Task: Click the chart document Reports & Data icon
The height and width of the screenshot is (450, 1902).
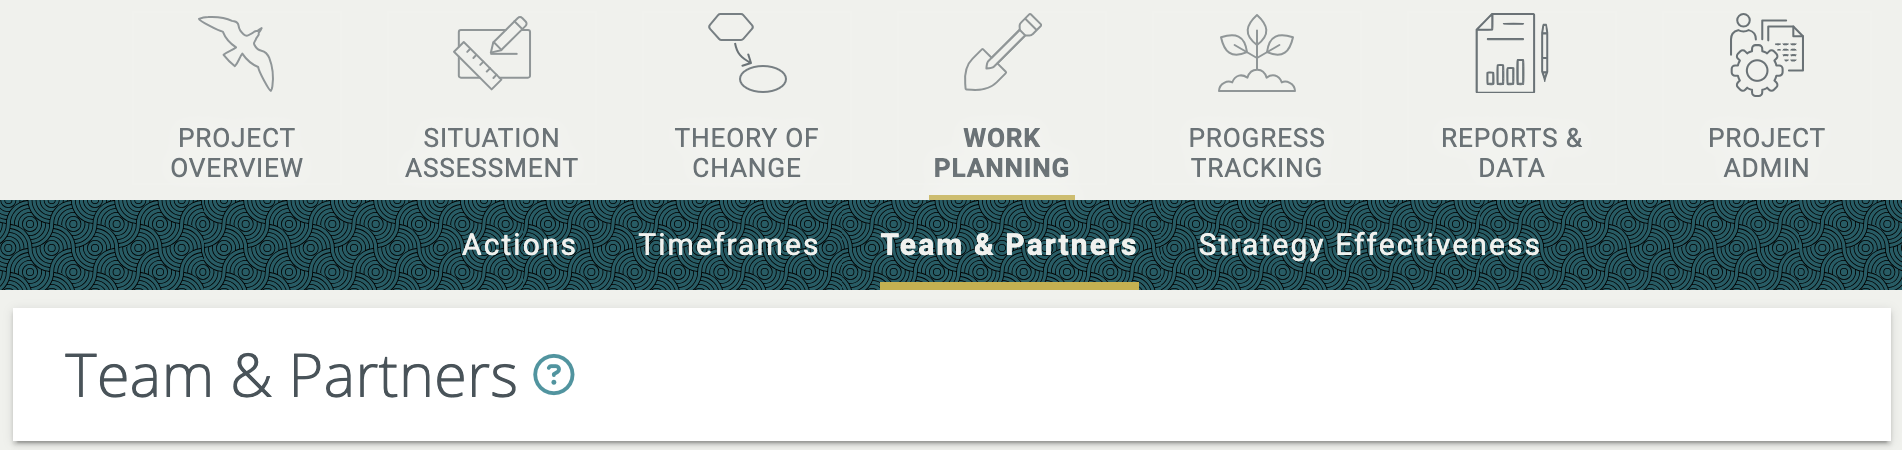Action: [1511, 53]
